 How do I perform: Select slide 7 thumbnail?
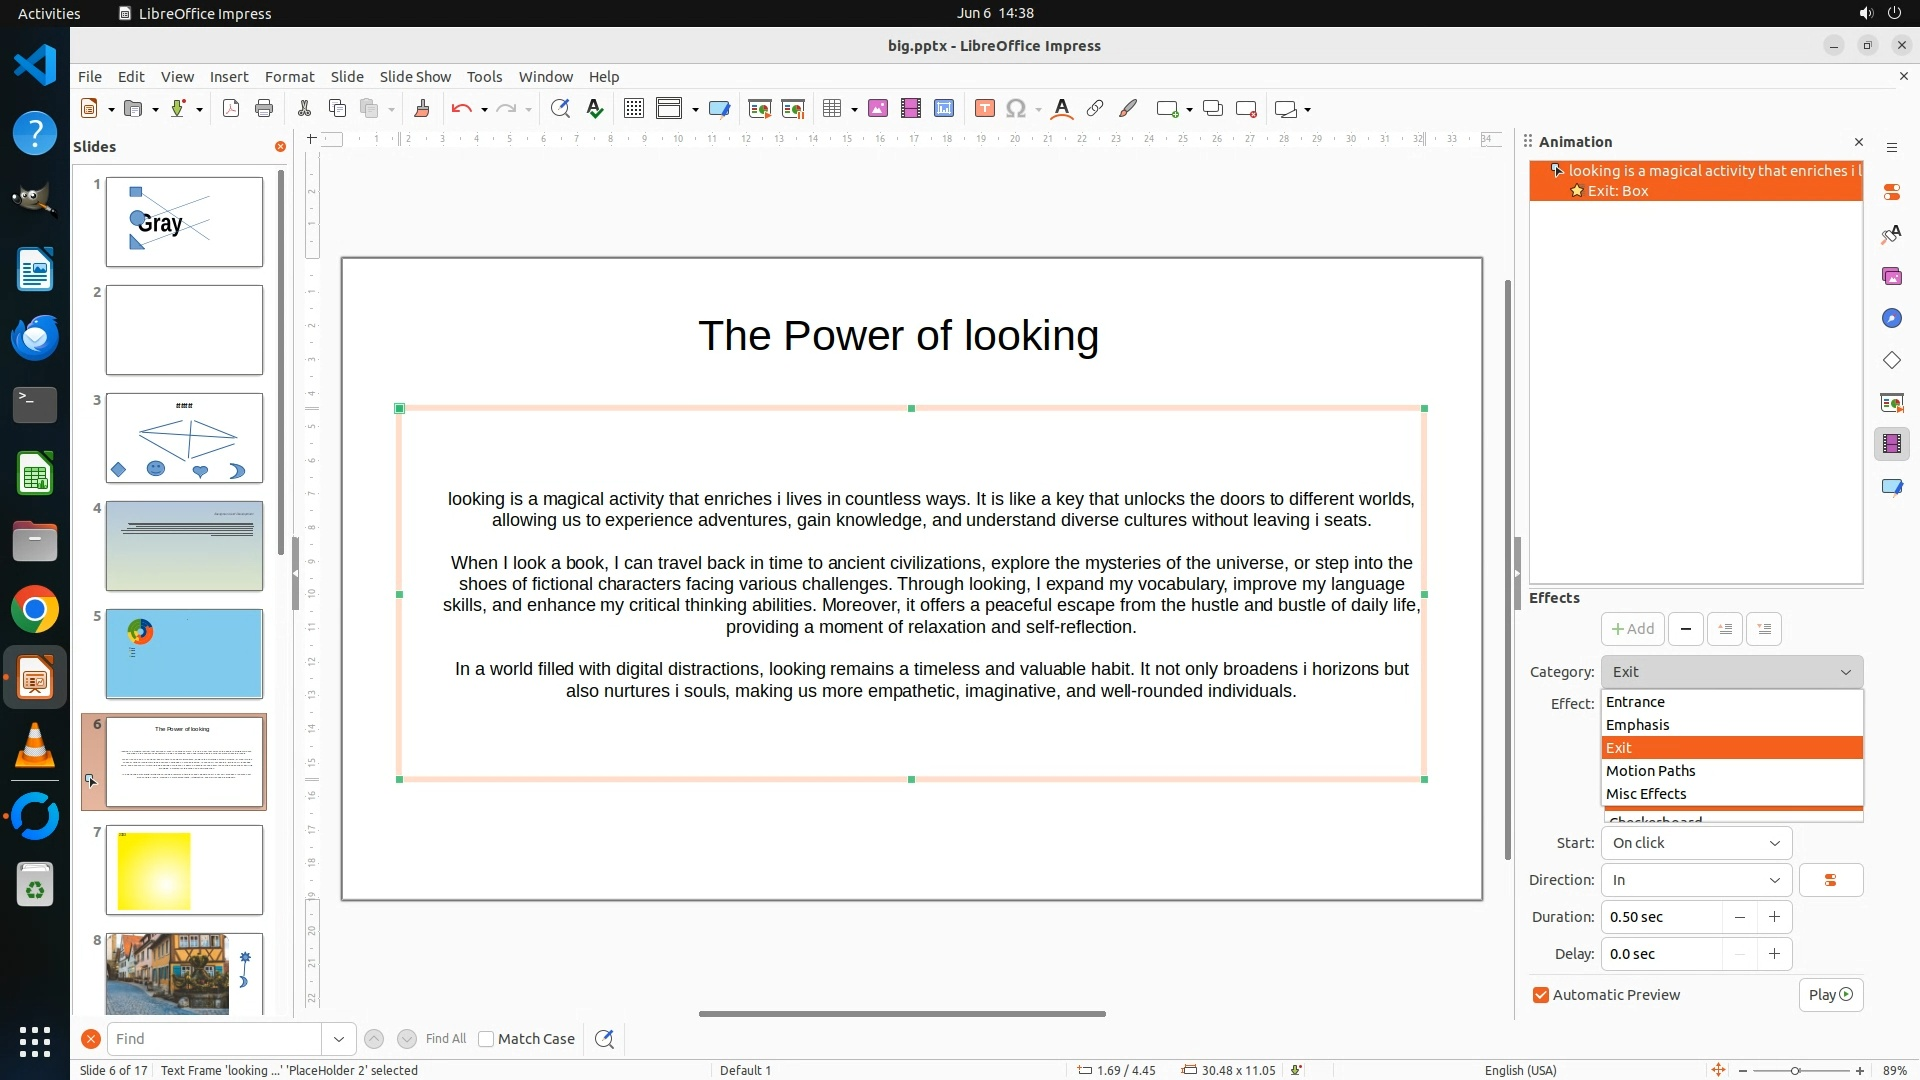pos(184,870)
